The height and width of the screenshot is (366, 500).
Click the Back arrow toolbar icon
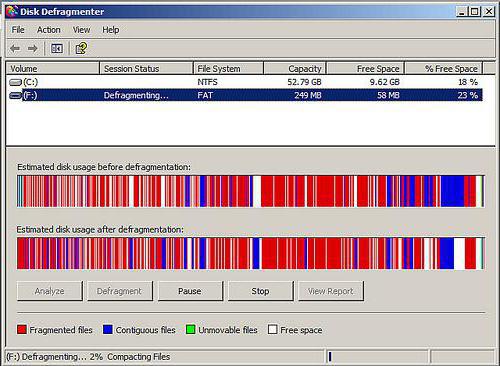(x=15, y=49)
